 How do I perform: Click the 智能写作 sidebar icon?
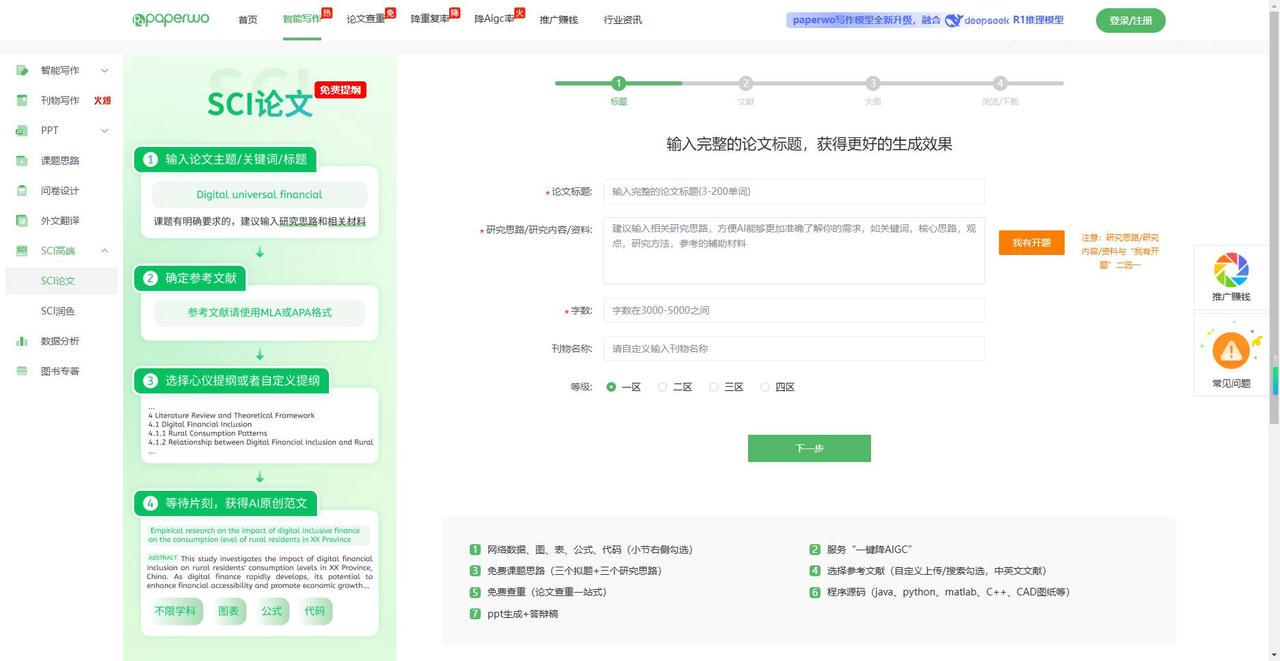pyautogui.click(x=21, y=71)
